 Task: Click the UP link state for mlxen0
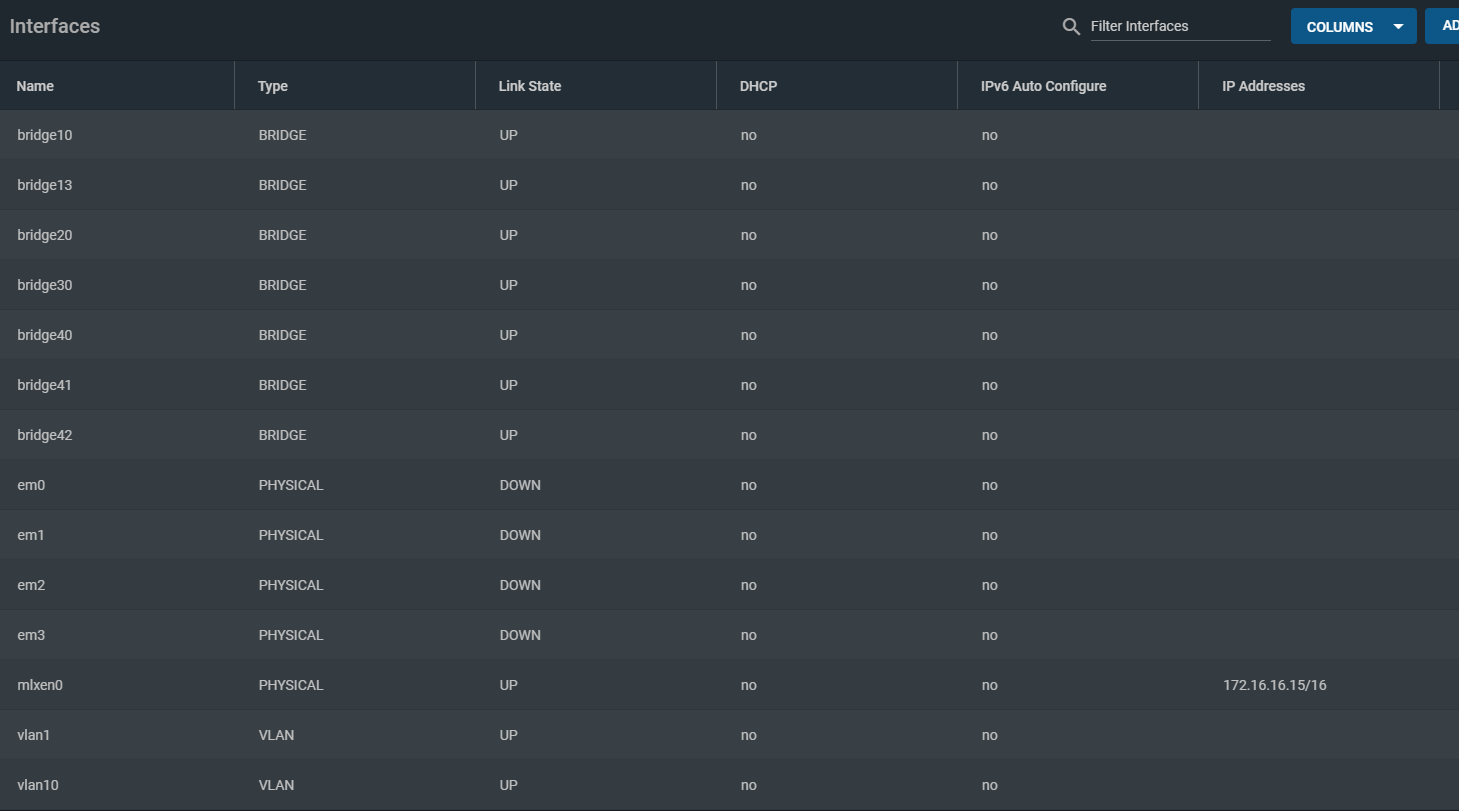pyautogui.click(x=509, y=685)
